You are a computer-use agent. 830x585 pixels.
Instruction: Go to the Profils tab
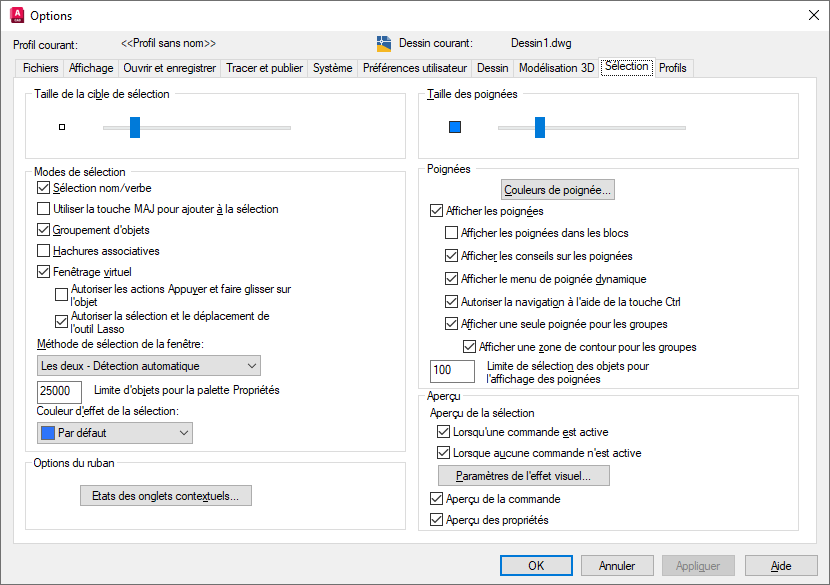[673, 68]
